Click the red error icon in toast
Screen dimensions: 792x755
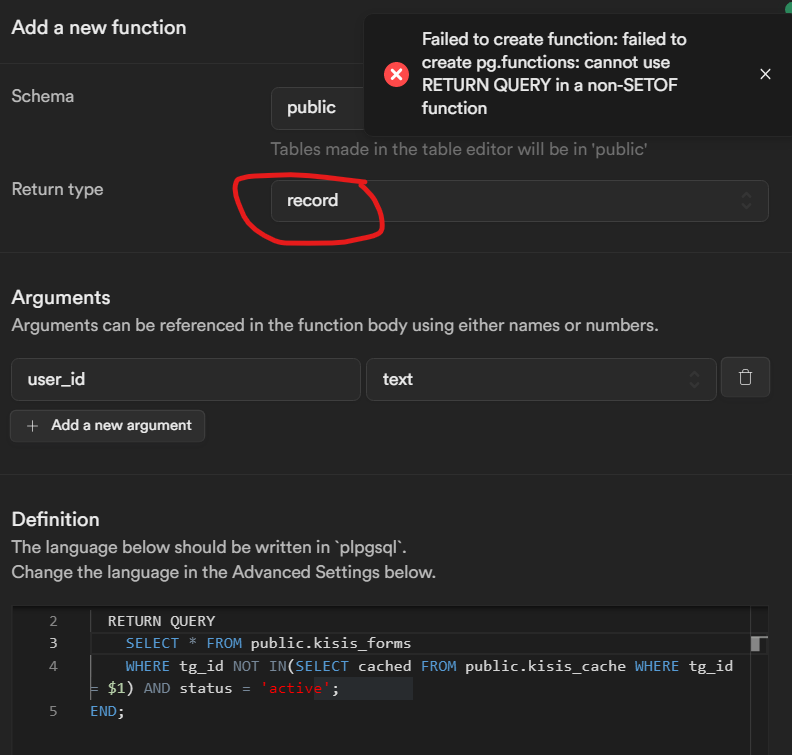[x=396, y=74]
